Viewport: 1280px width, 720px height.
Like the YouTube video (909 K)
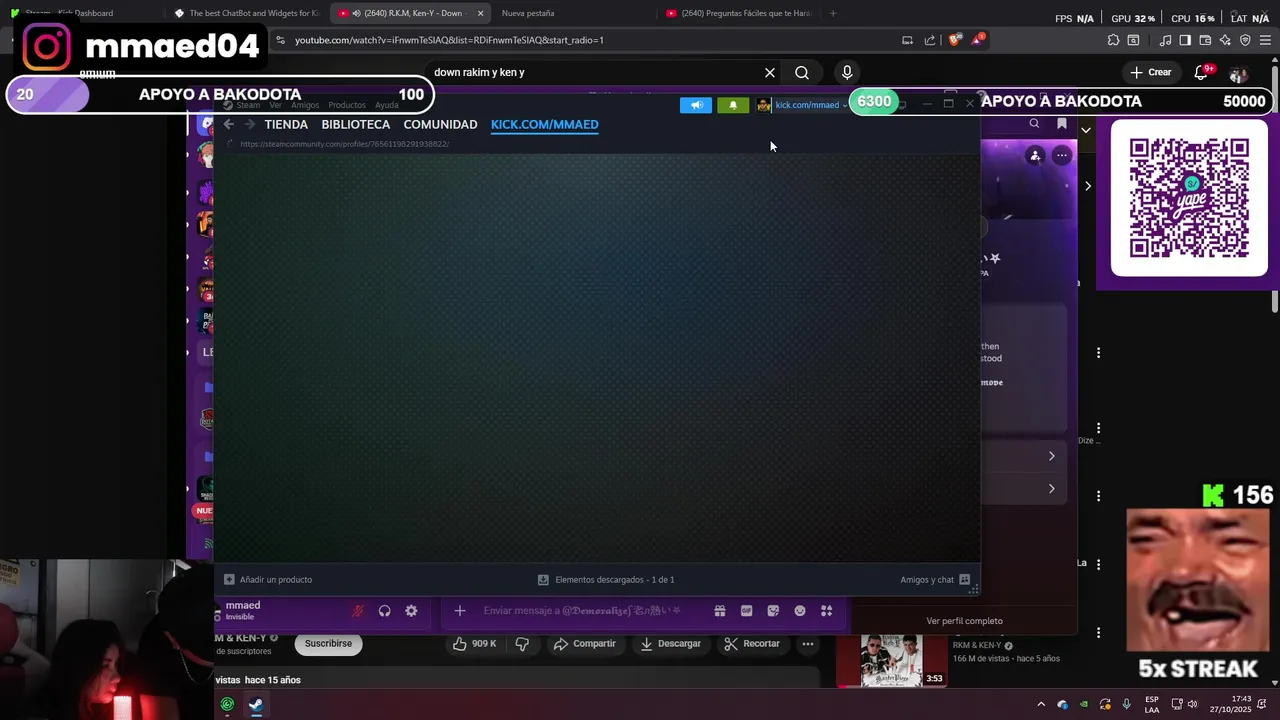[x=475, y=644]
